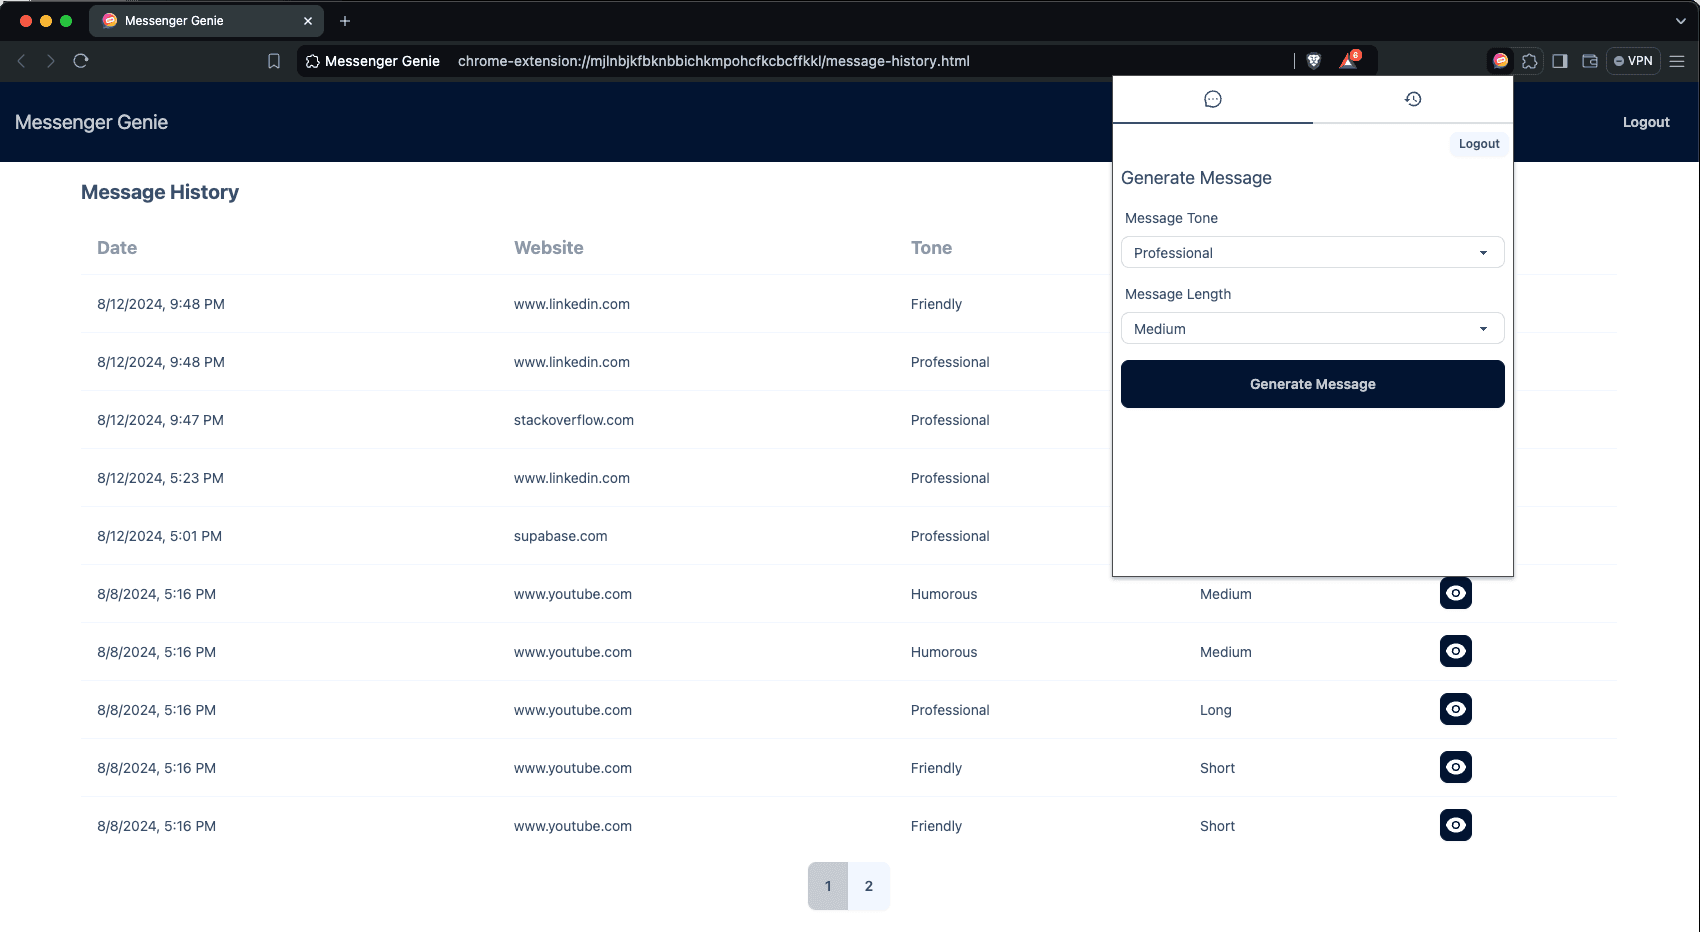Click the Messenger Genie extension toolbar icon
The image size is (1700, 932).
[1500, 61]
